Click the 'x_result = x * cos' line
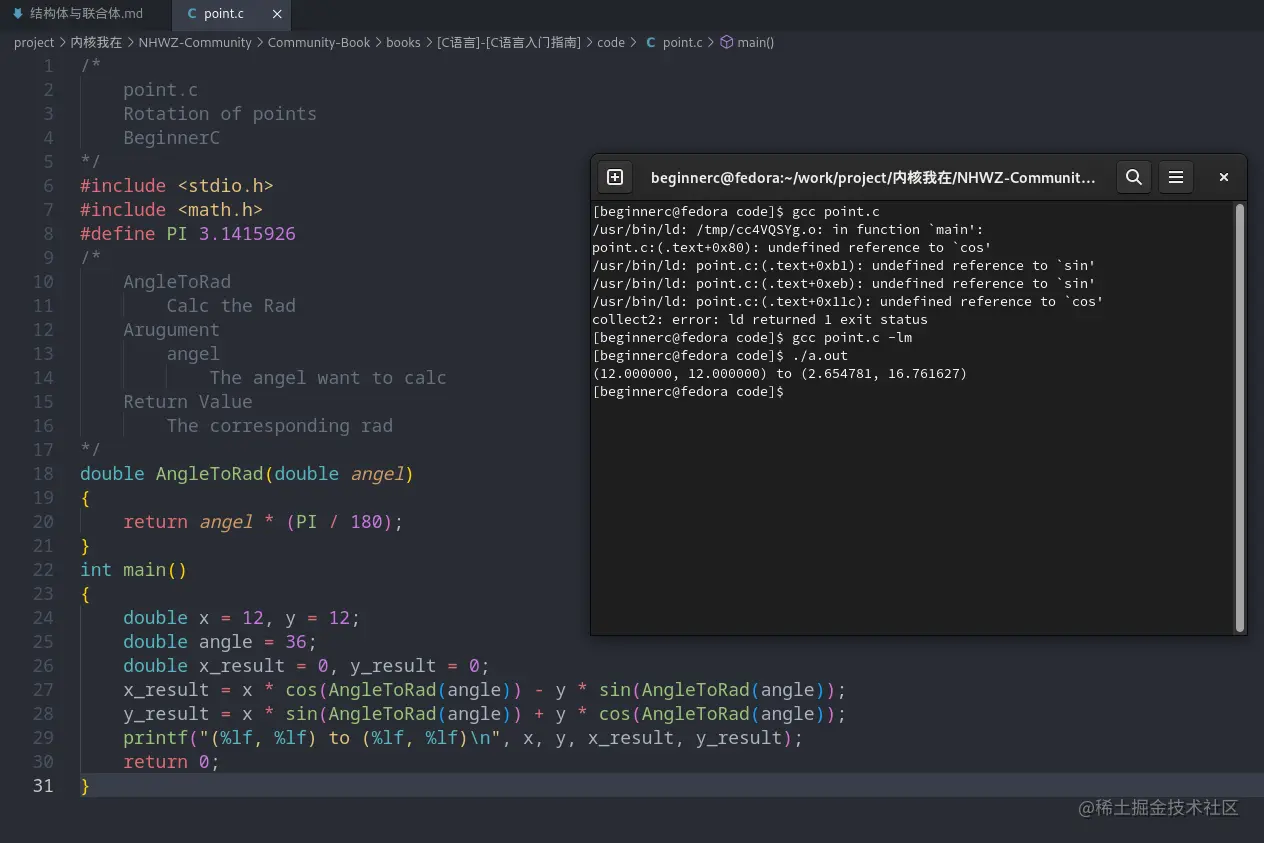Image resolution: width=1264 pixels, height=843 pixels. [485, 689]
